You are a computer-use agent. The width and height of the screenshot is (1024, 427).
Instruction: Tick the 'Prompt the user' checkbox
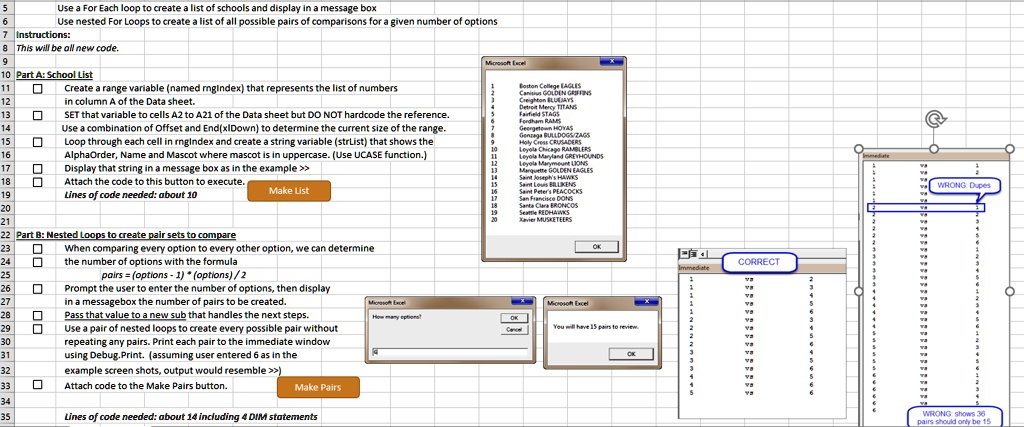[x=37, y=290]
